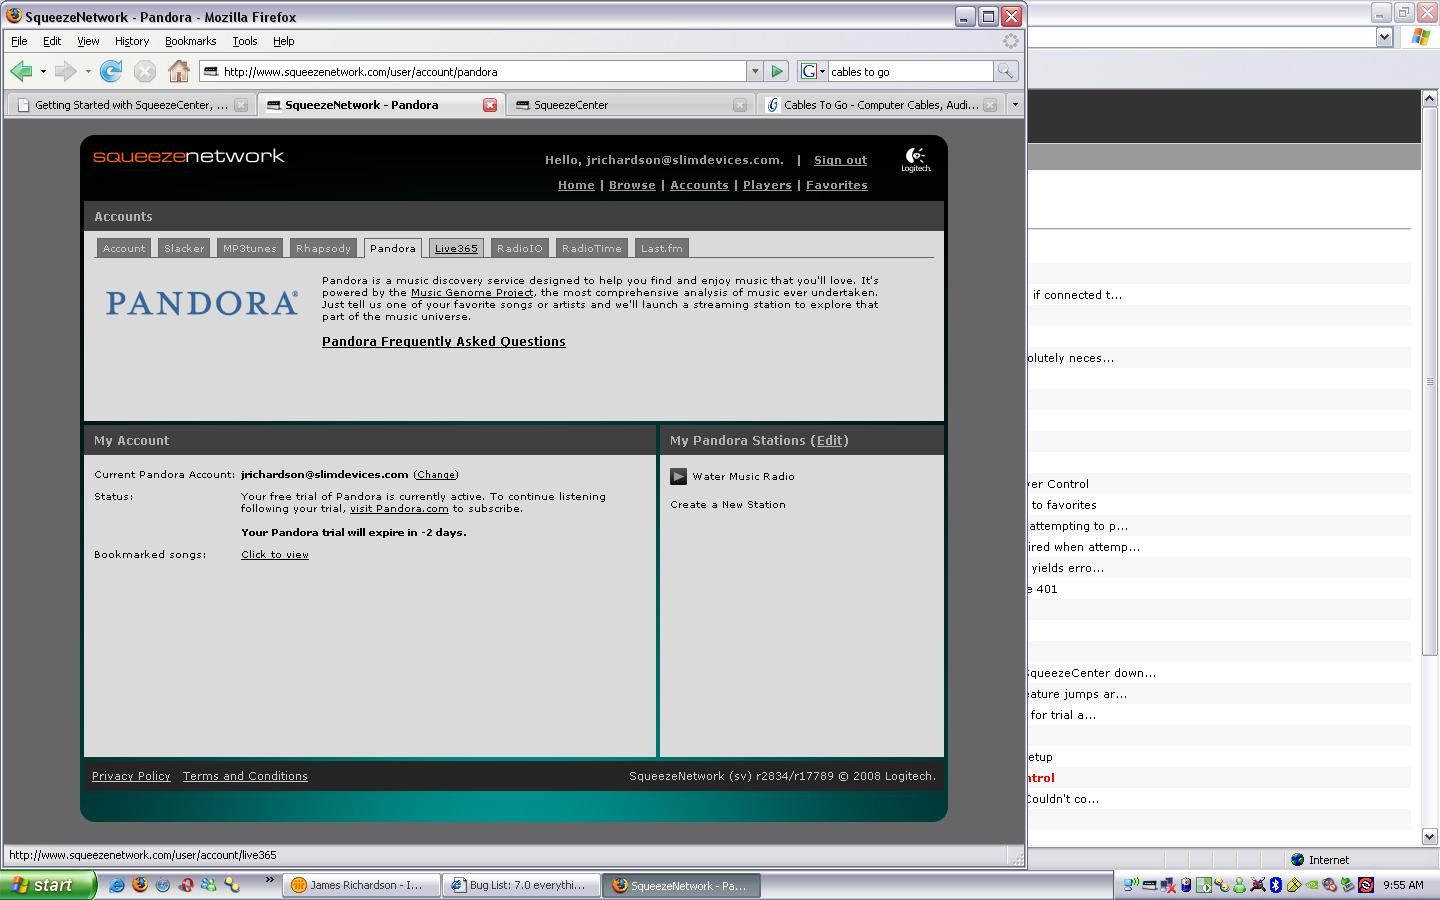Click the Logitech logo
This screenshot has width=1440, height=900.
pos(915,160)
